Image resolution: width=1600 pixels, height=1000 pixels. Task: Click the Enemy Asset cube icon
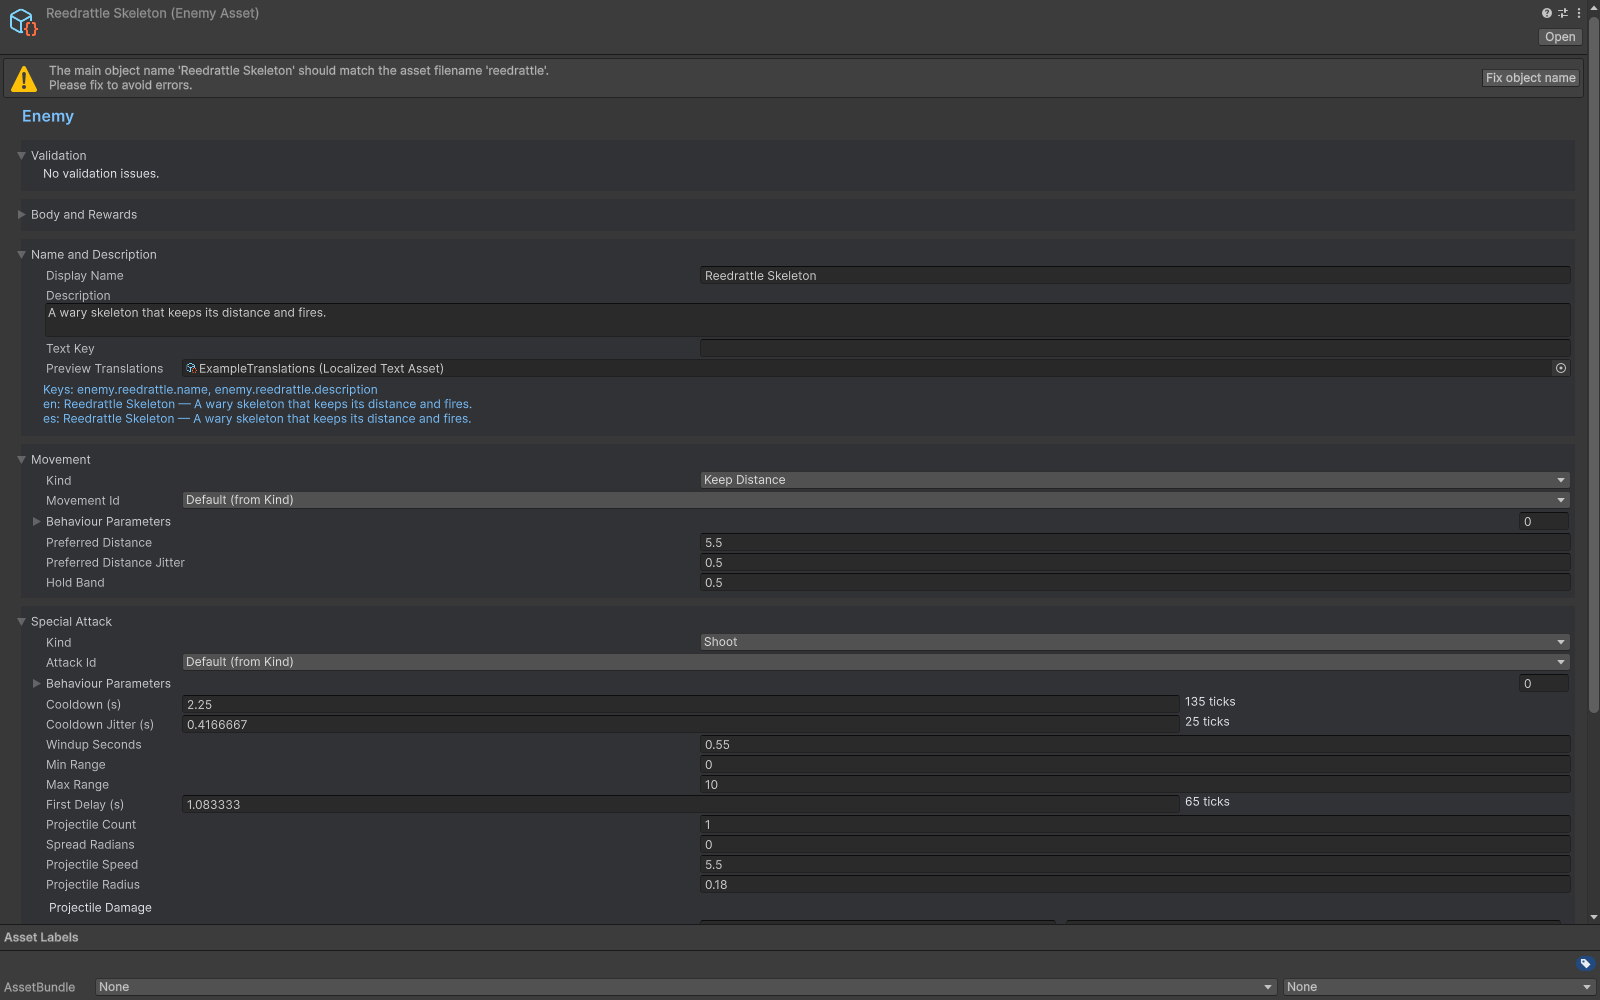[23, 22]
